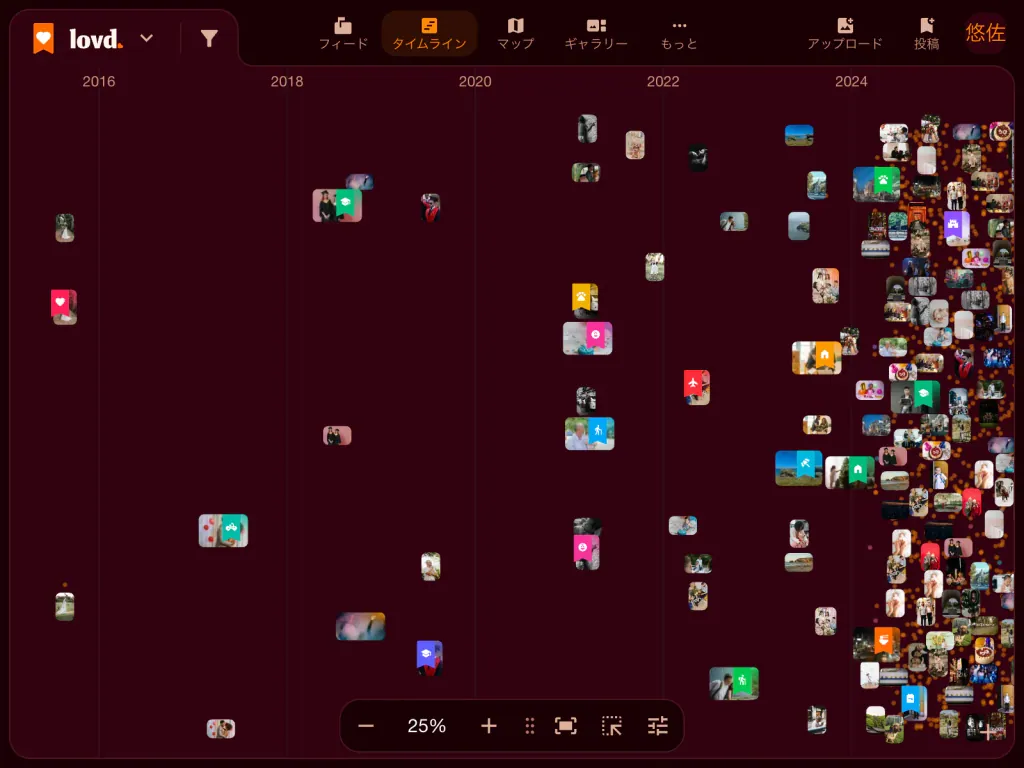Click the 投稿 button
This screenshot has width=1024, height=768.
pos(926,34)
